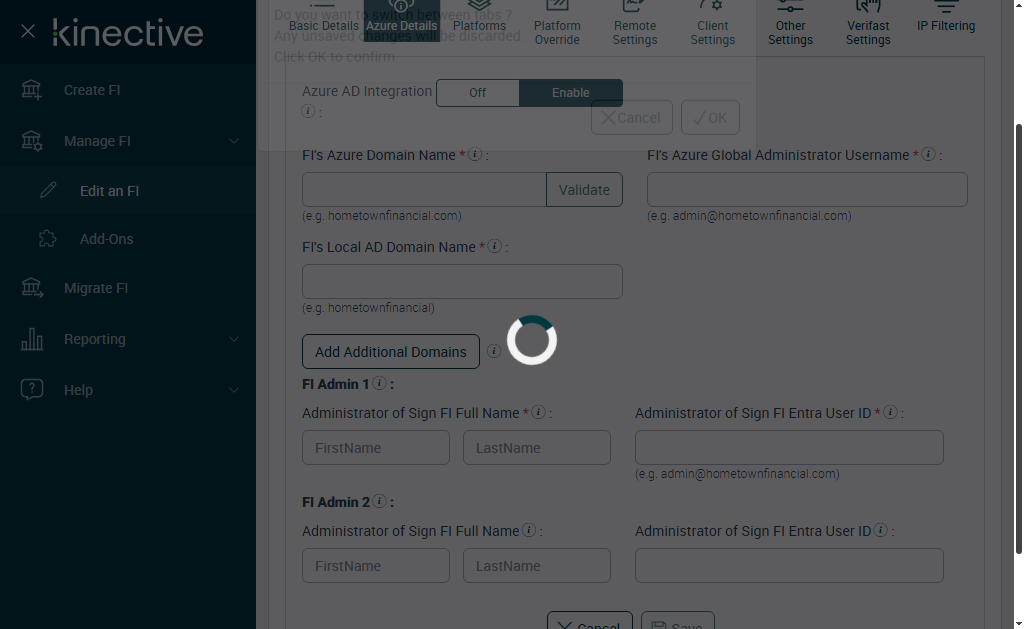Viewport: 1024px width, 629px height.
Task: Click FI Admin 1 Entra User ID field
Action: tap(789, 447)
